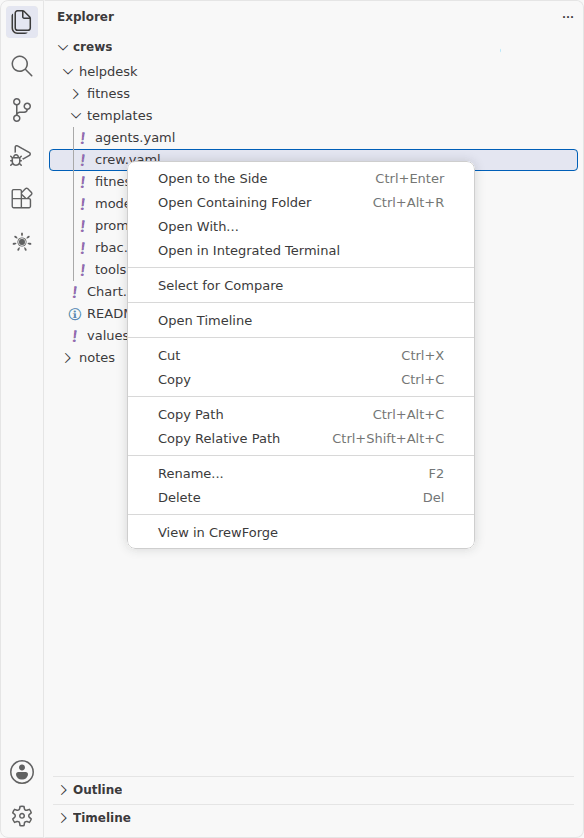The height and width of the screenshot is (838, 584).
Task: Collapse the templates folder
Action: (x=76, y=116)
